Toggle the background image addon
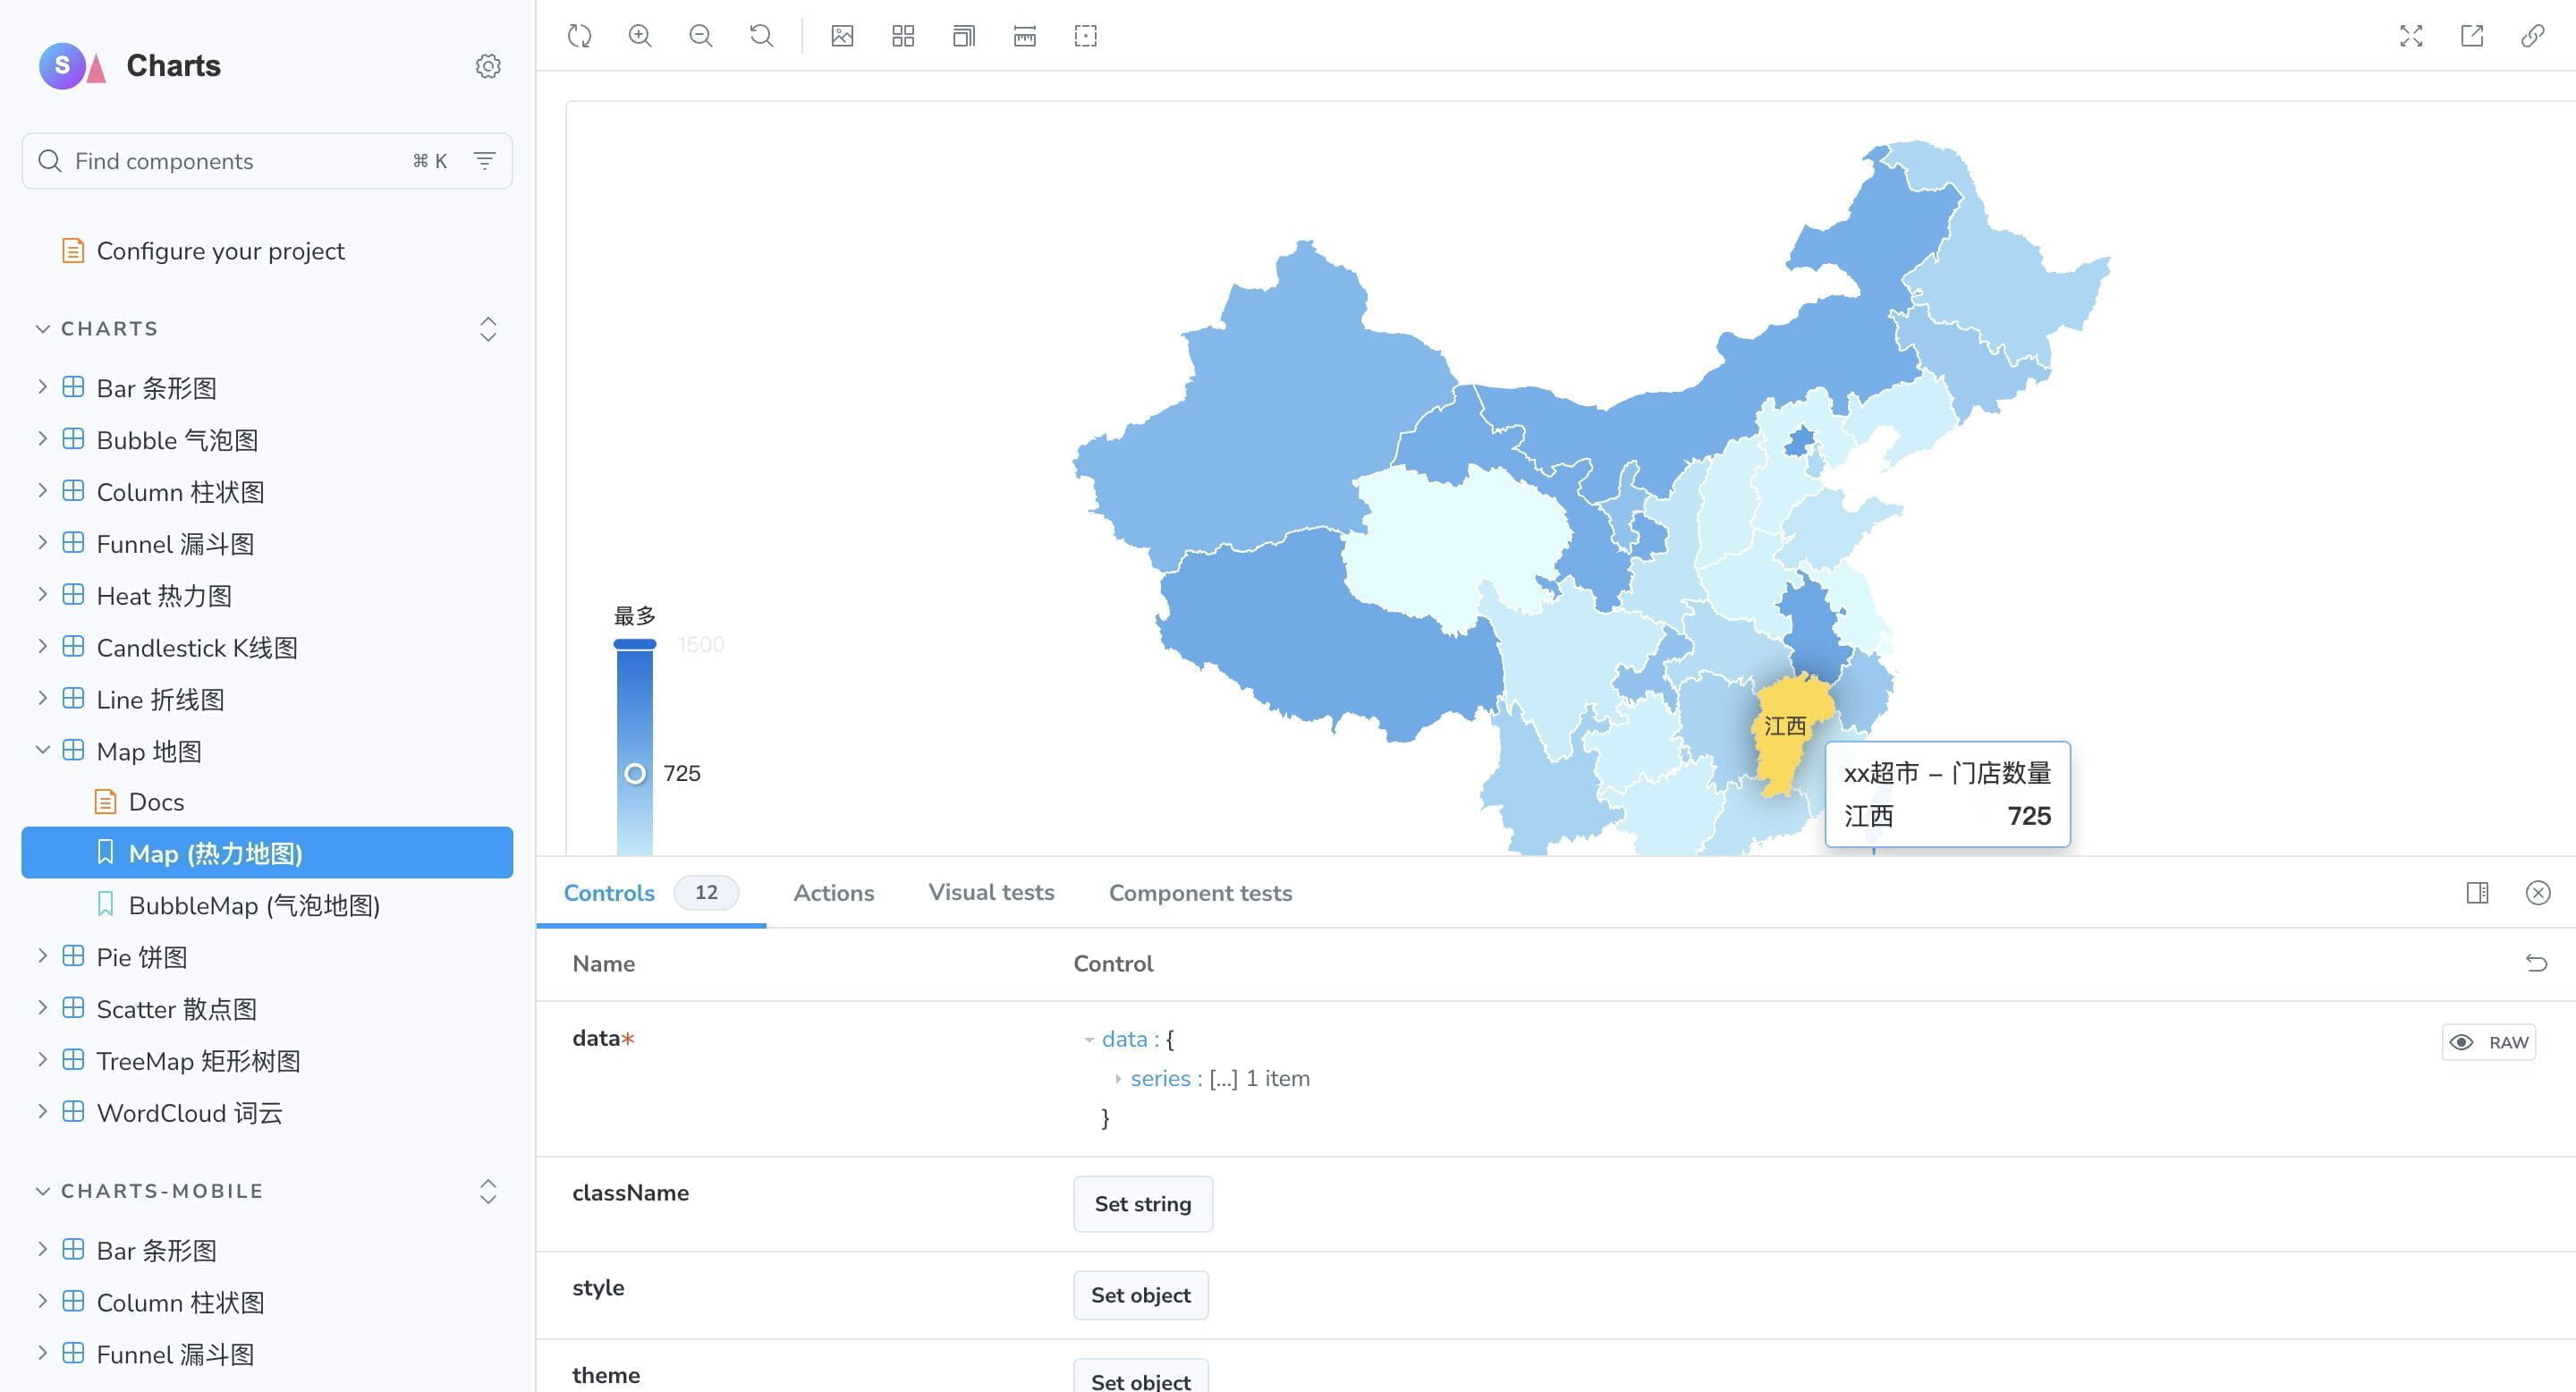 pos(842,35)
